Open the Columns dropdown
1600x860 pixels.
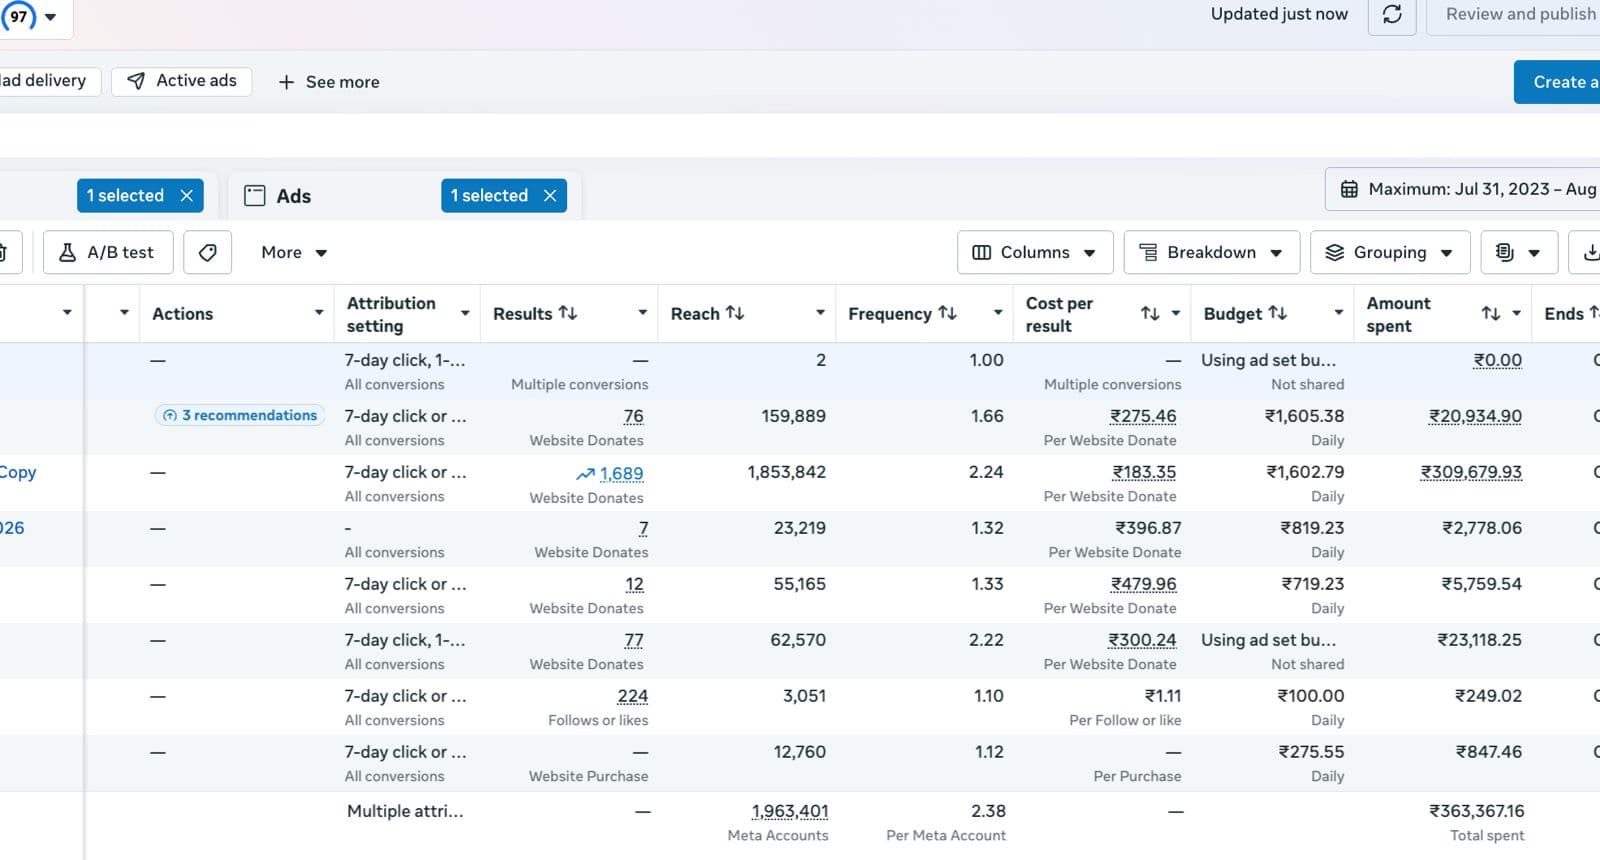(1035, 253)
